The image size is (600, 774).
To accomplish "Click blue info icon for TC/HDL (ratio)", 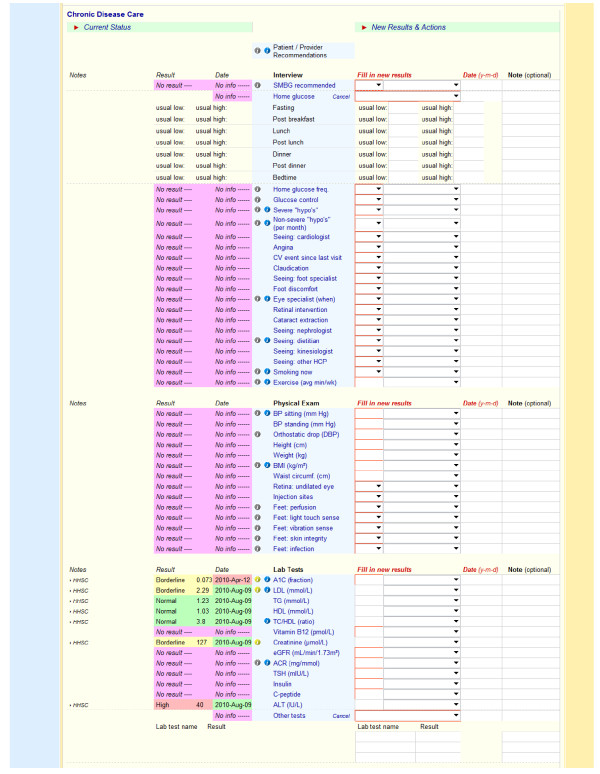I will pyautogui.click(x=267, y=621).
